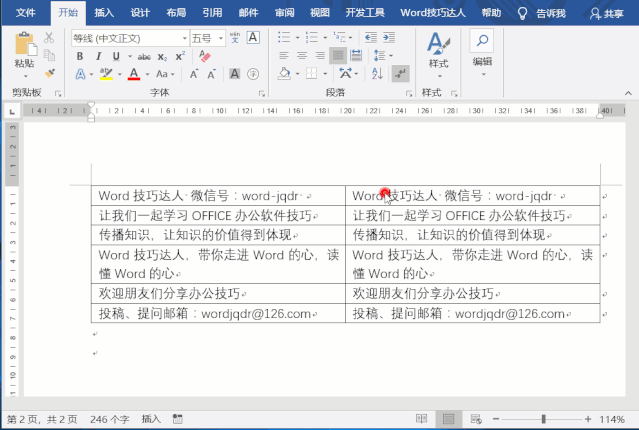Open font color dropdown arrow

(x=147, y=74)
